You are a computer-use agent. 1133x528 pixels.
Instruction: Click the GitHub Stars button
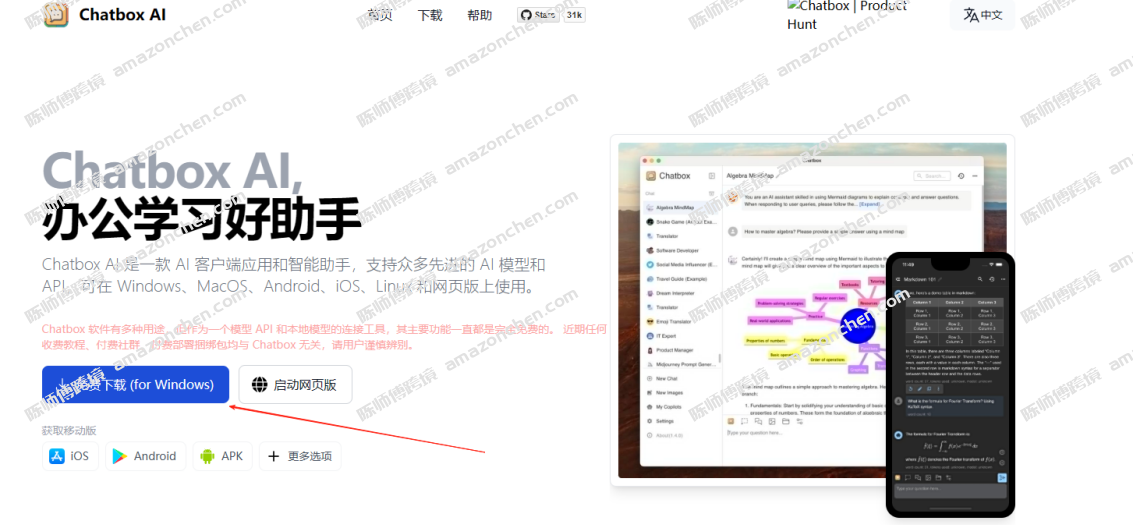tap(538, 15)
